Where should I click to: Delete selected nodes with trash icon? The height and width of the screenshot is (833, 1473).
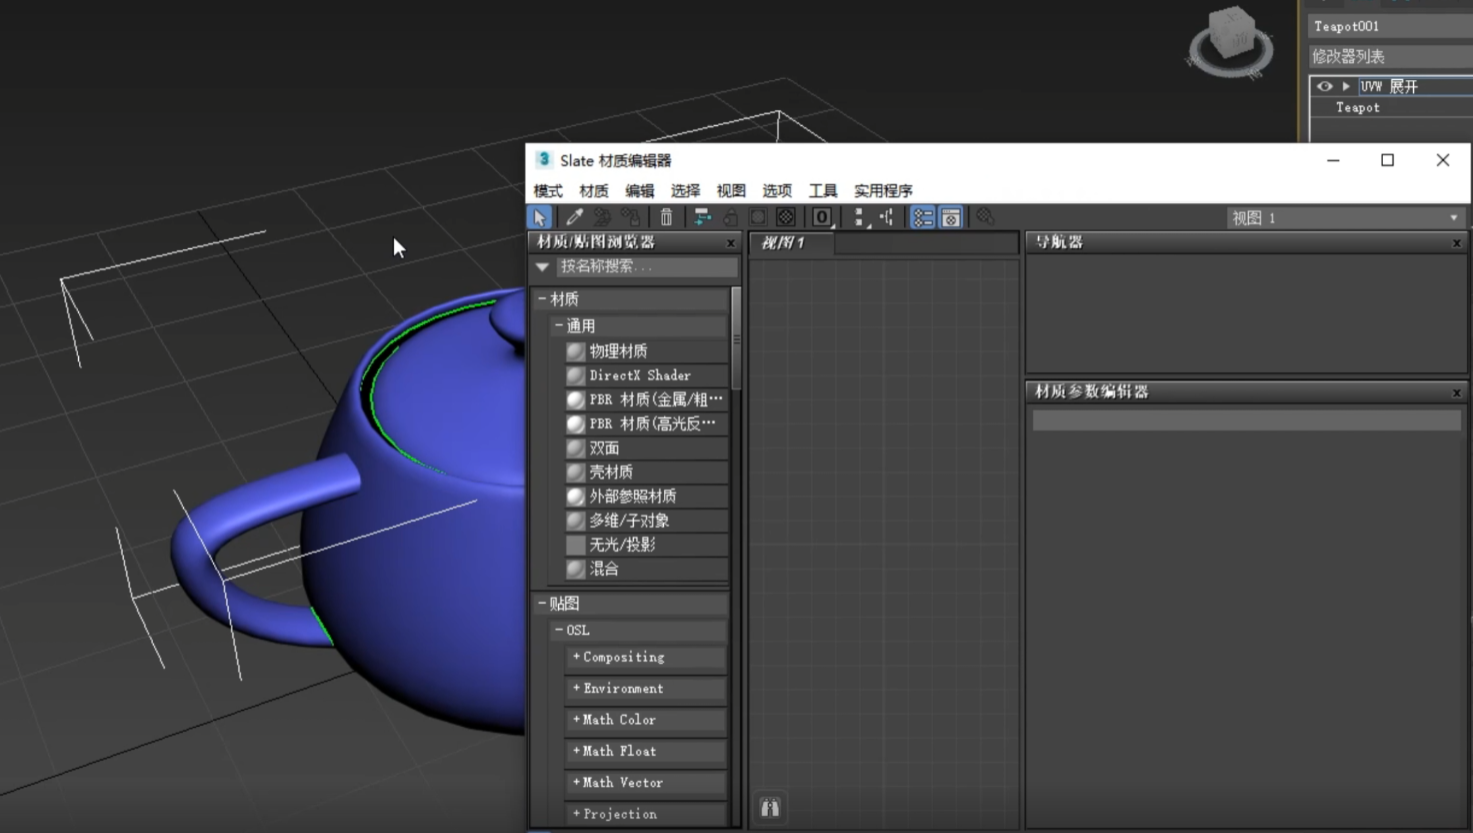point(666,217)
